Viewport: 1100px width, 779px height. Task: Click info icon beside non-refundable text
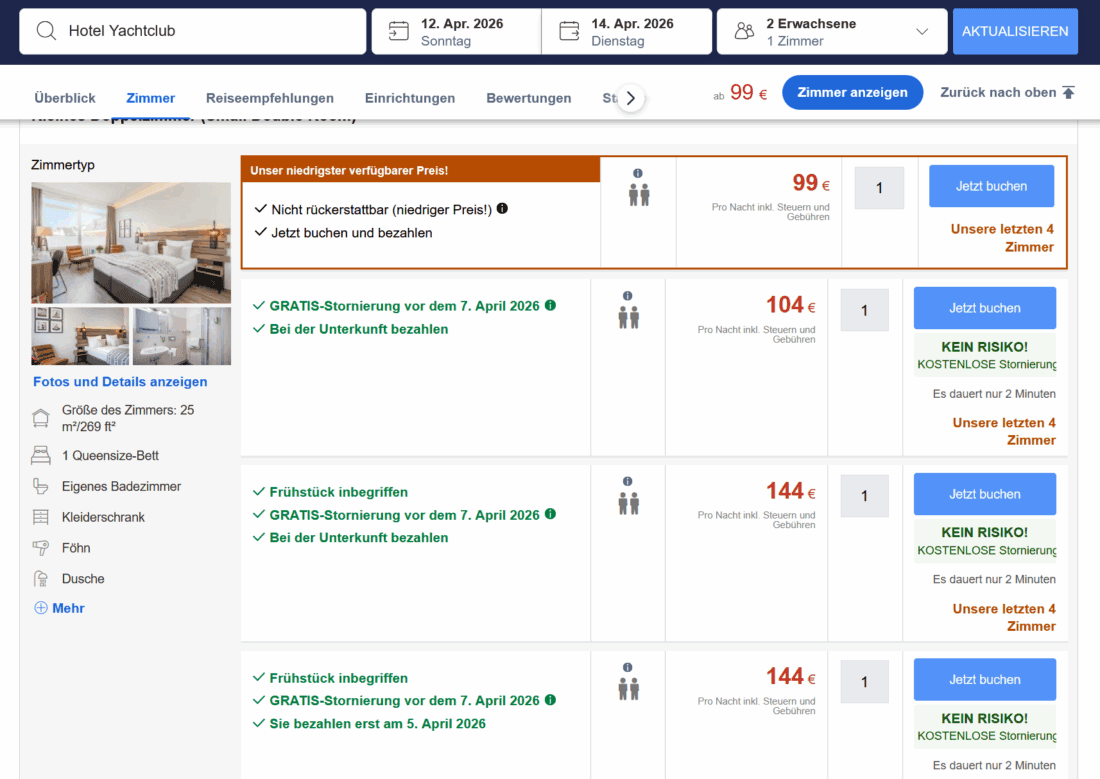[502, 209]
